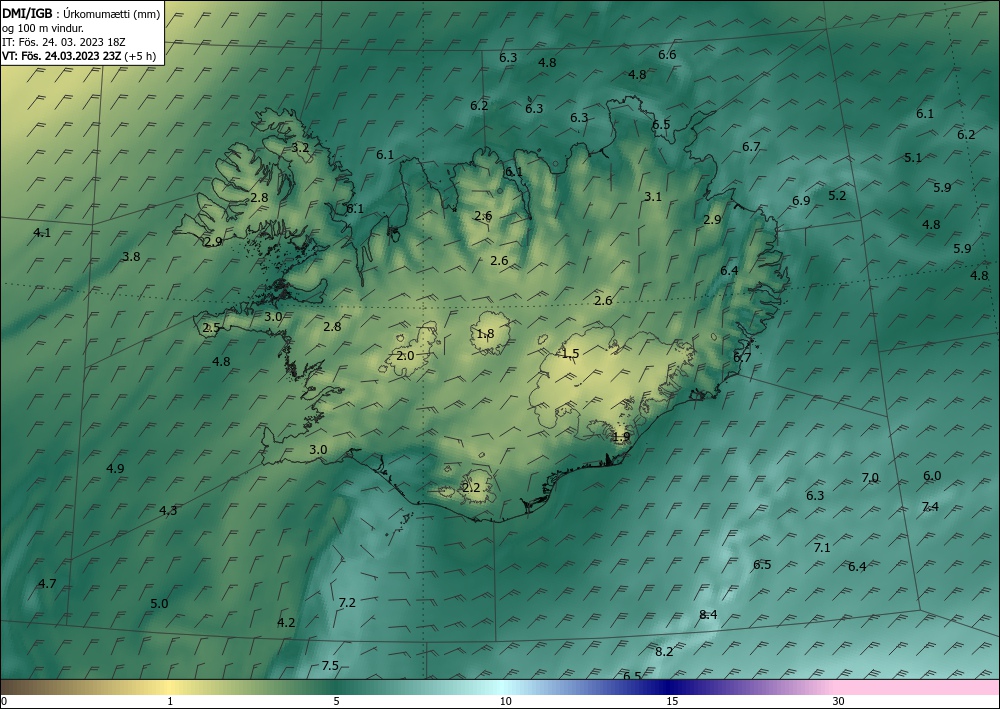This screenshot has width=1000, height=709.
Task: Click the map value '5.2'
Action: pos(837,196)
